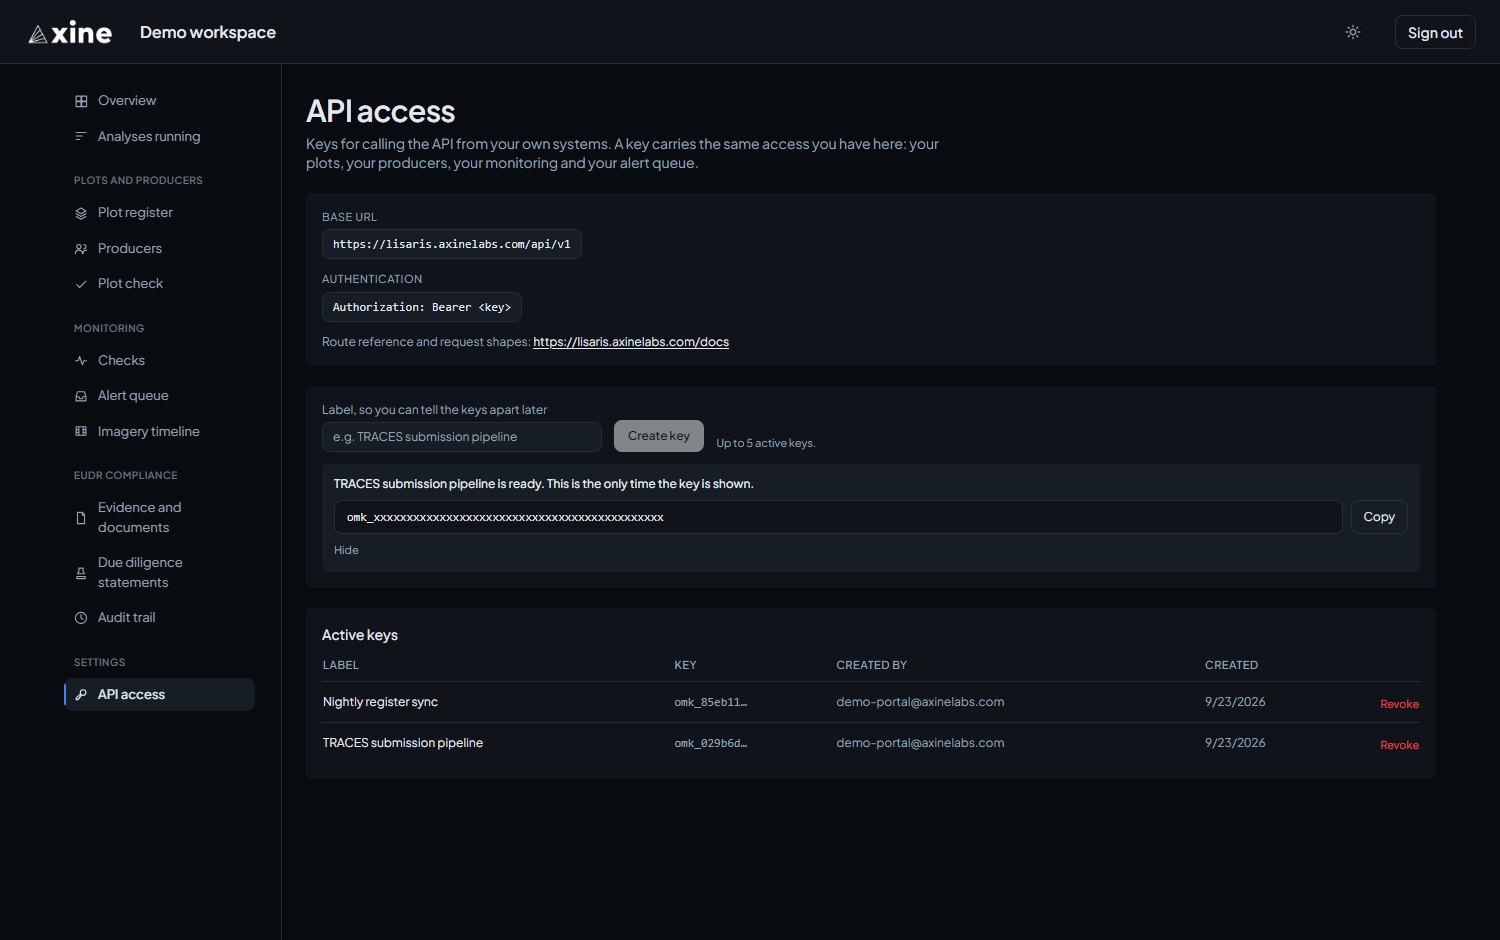Sign out of the workspace

point(1435,32)
